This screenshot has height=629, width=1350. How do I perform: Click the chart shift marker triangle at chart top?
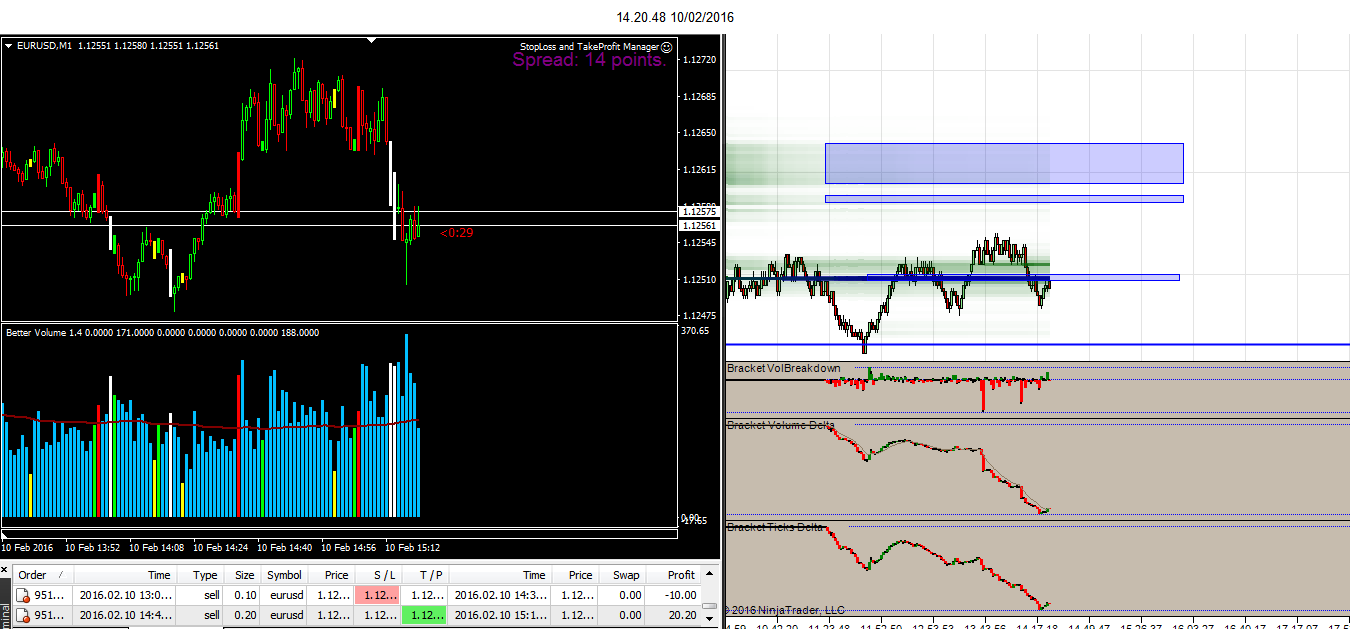(x=372, y=41)
